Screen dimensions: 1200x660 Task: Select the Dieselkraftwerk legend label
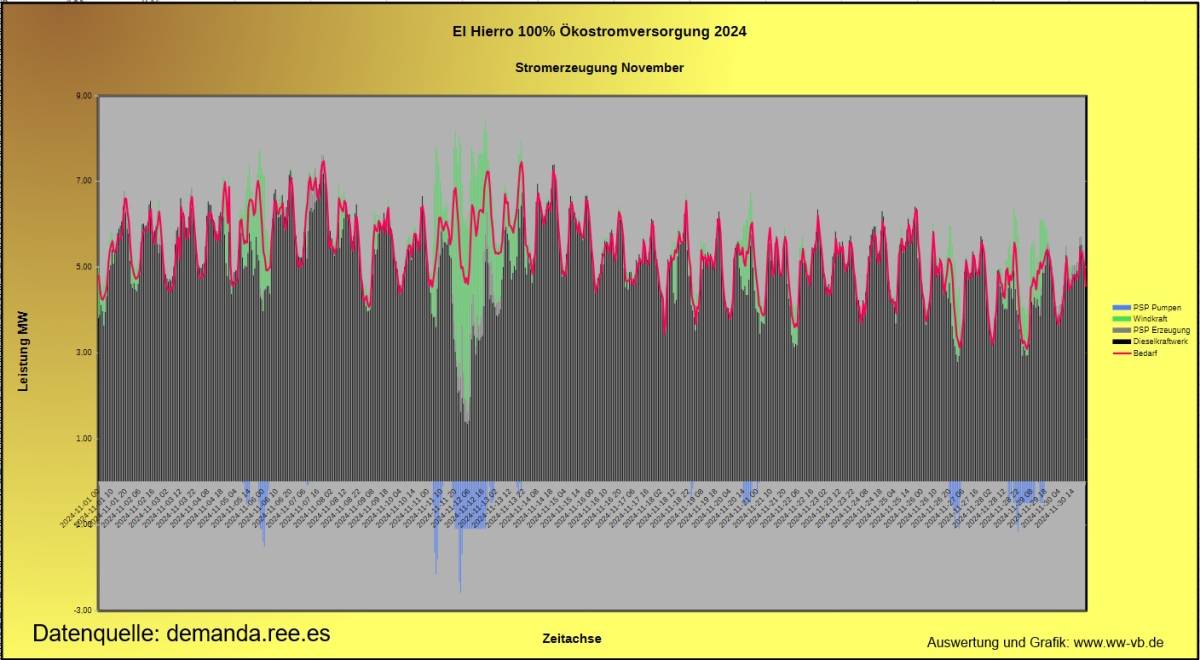click(x=1162, y=342)
